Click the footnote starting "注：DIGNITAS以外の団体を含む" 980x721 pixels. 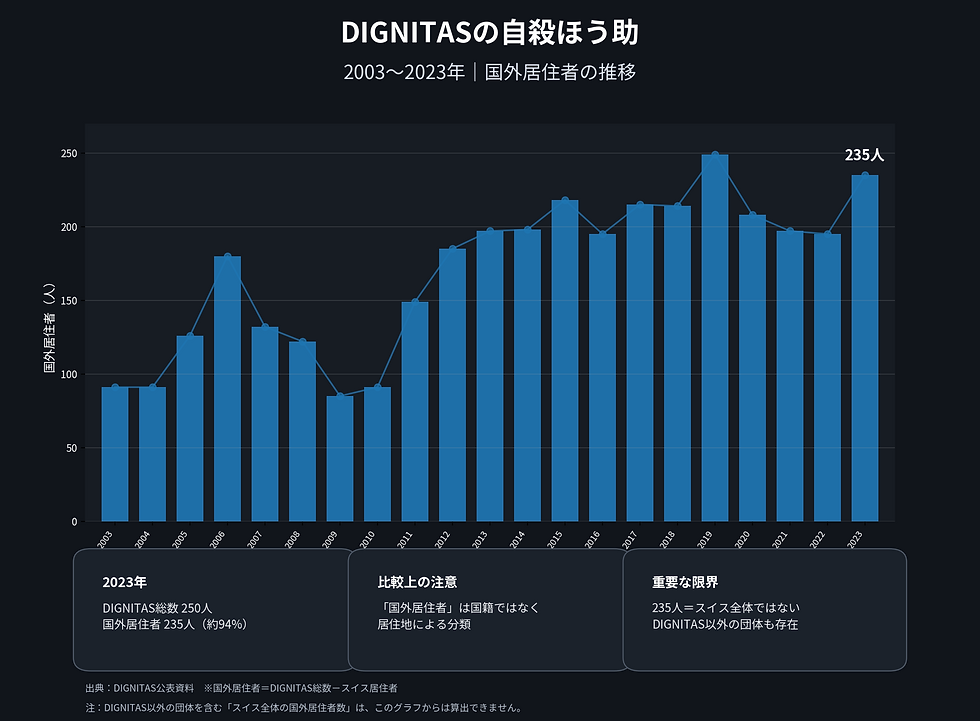(305, 708)
